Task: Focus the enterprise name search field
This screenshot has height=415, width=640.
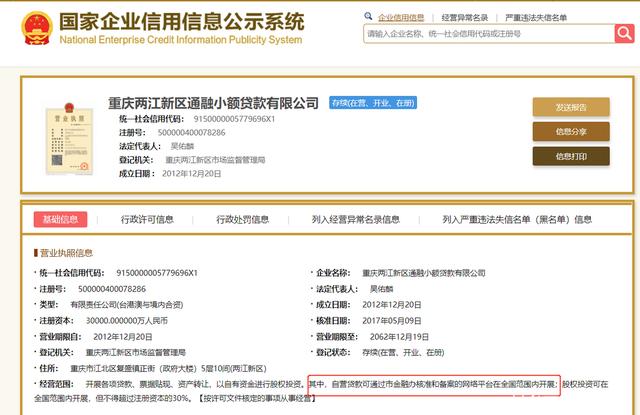Action: tap(489, 33)
